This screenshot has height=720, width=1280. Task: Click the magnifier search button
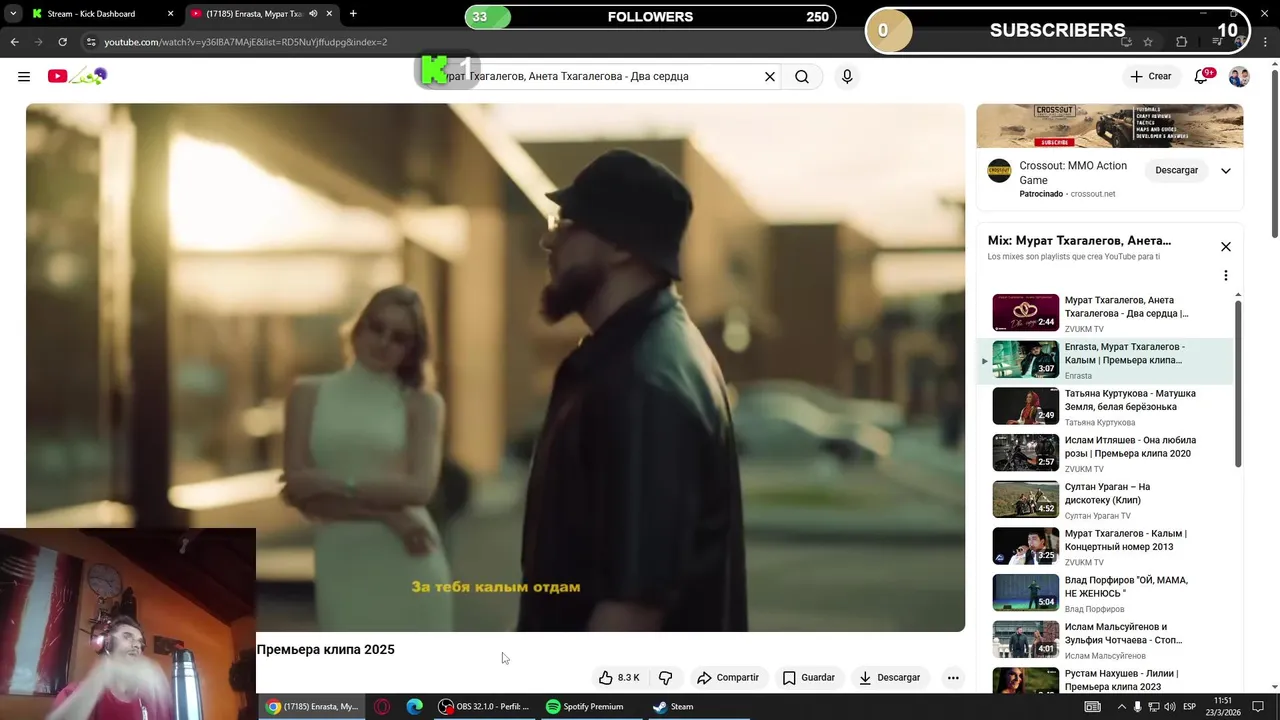[x=802, y=76]
